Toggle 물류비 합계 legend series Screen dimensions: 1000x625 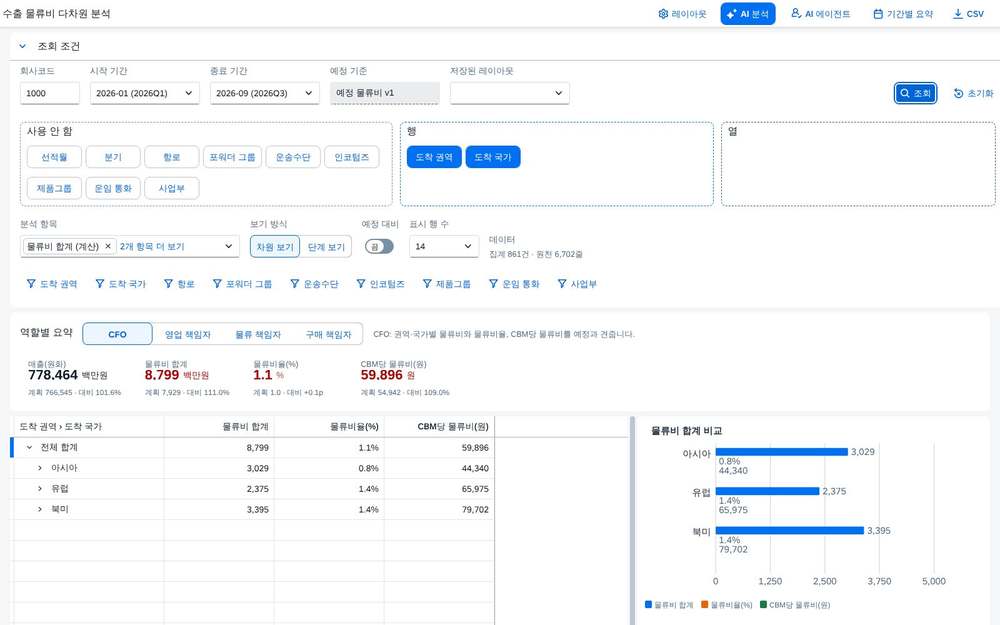669,605
